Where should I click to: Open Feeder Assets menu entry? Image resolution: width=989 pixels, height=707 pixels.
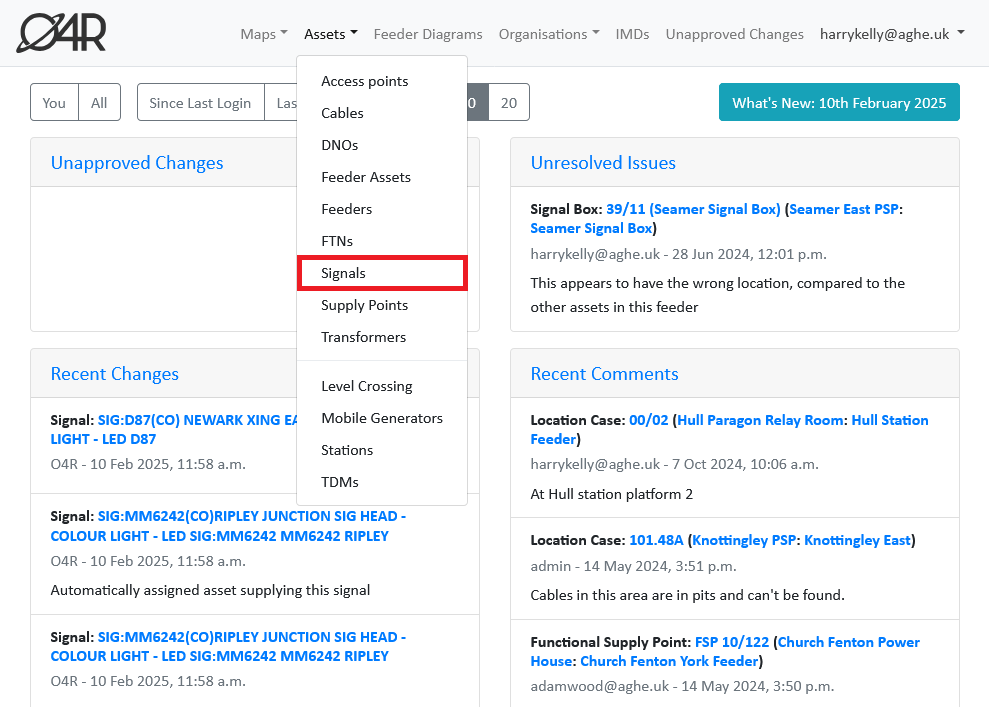click(382, 177)
